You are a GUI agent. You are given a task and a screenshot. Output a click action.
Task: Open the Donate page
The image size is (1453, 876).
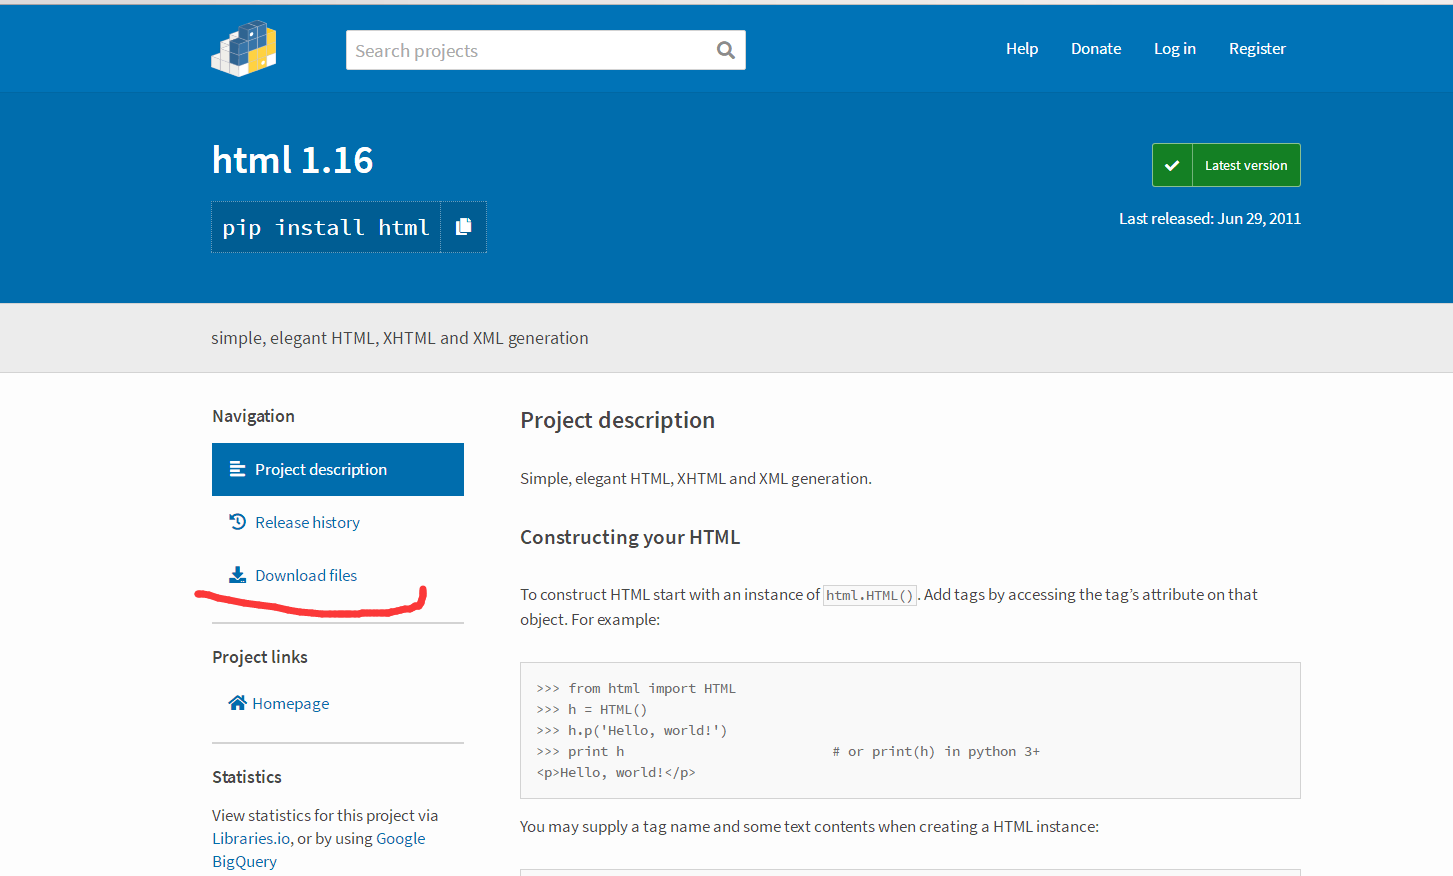[x=1096, y=48]
